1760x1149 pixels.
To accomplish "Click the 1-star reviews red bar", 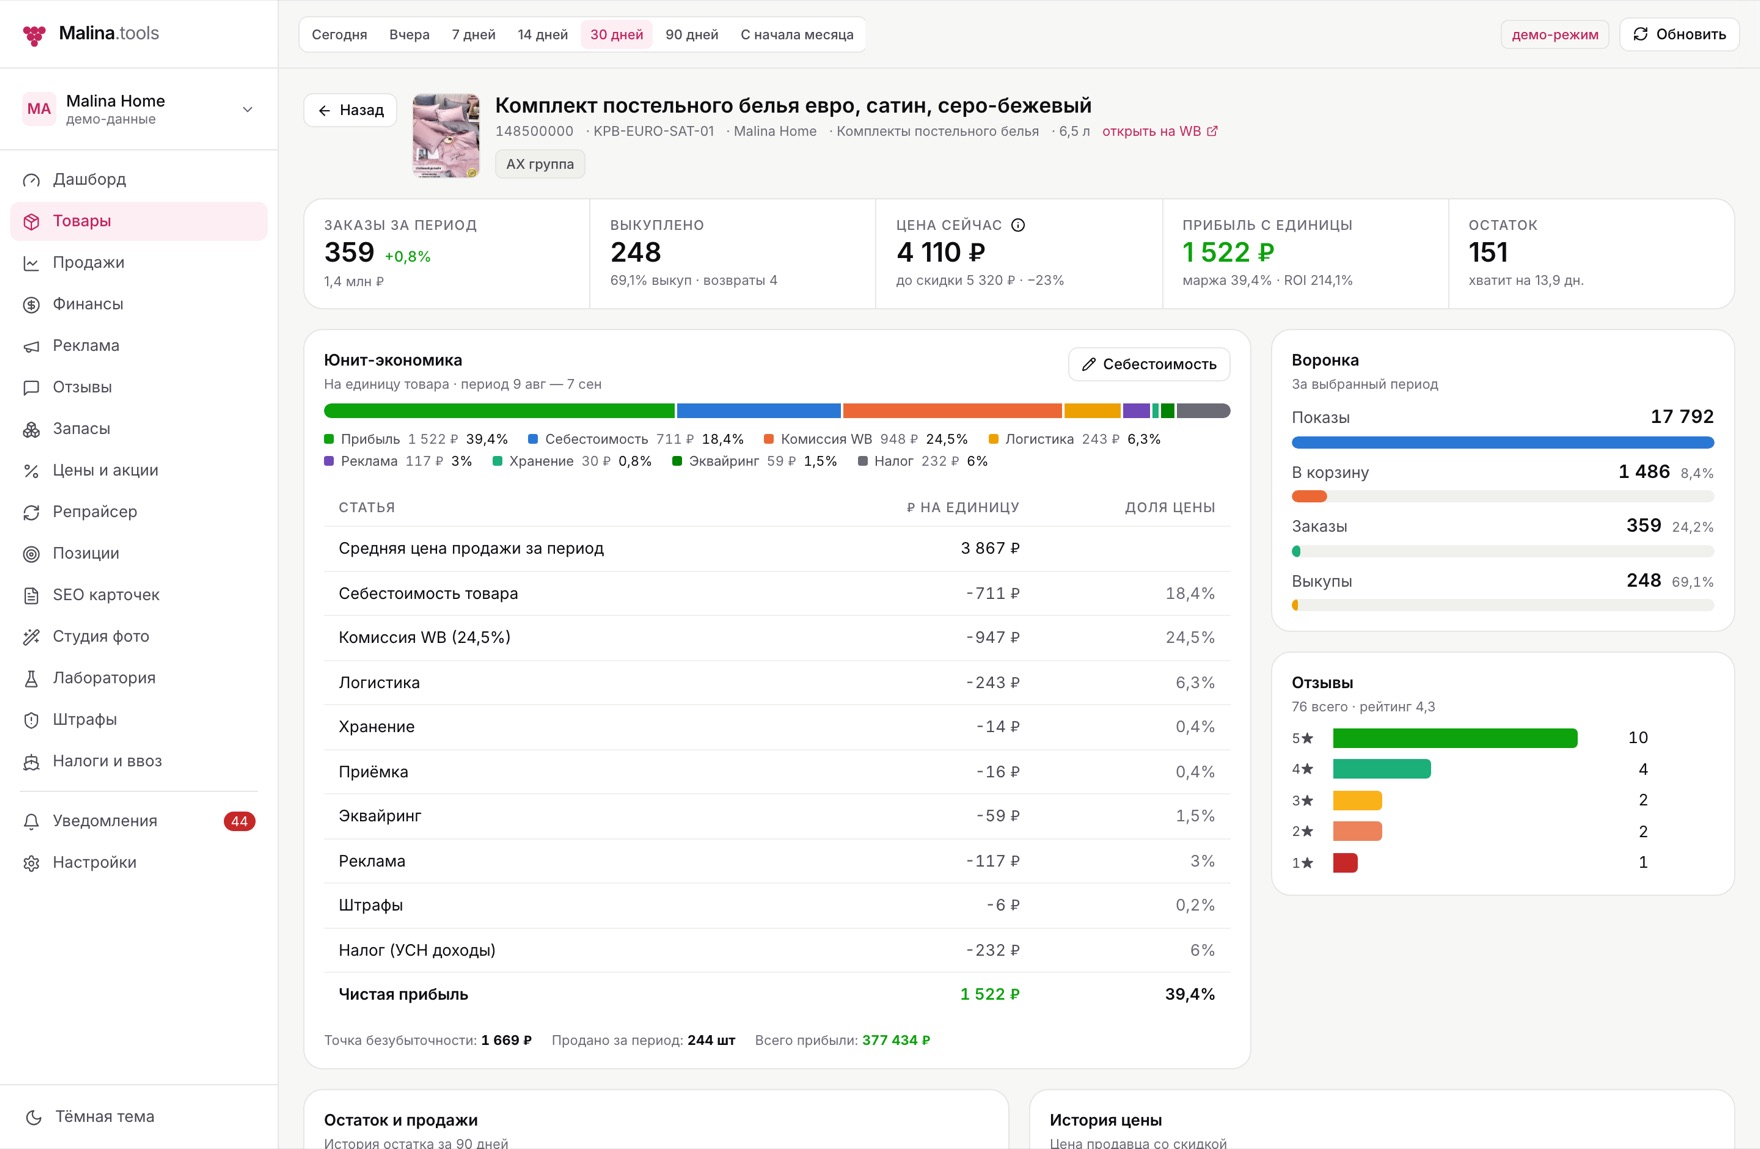I will coord(1345,863).
